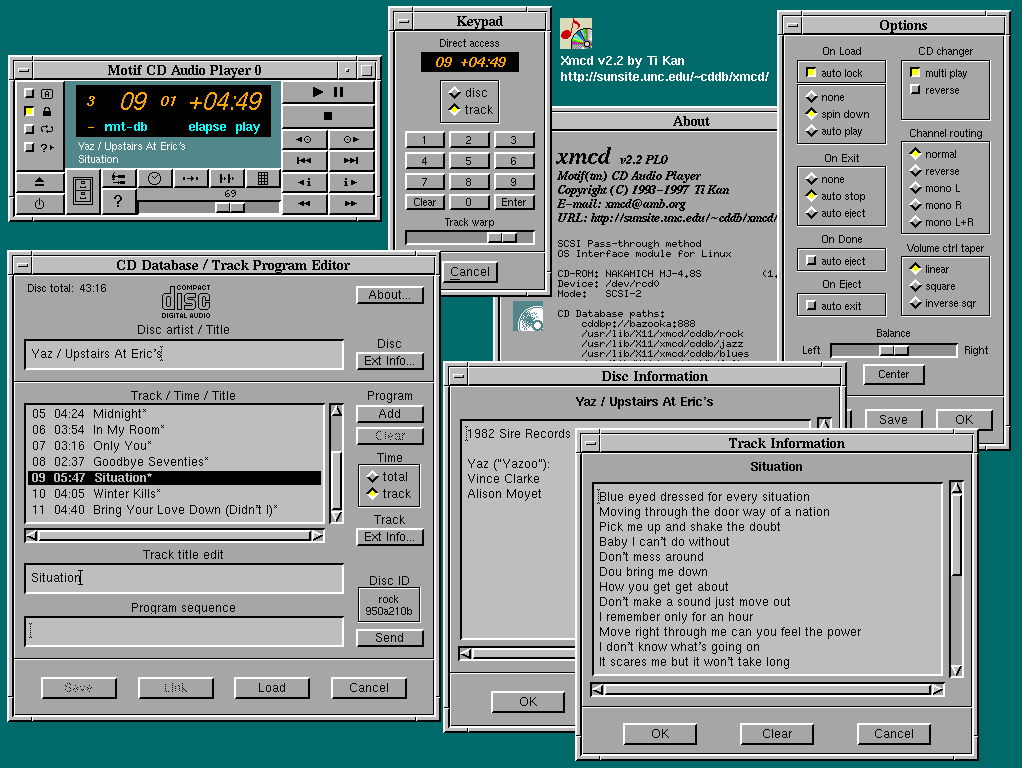The width and height of the screenshot is (1022, 768).
Task: Open Disc Ext Info in database editor
Action: [390, 361]
